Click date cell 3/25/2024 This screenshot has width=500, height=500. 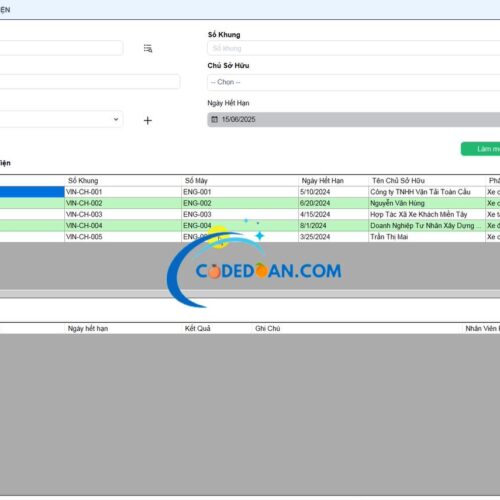point(333,237)
